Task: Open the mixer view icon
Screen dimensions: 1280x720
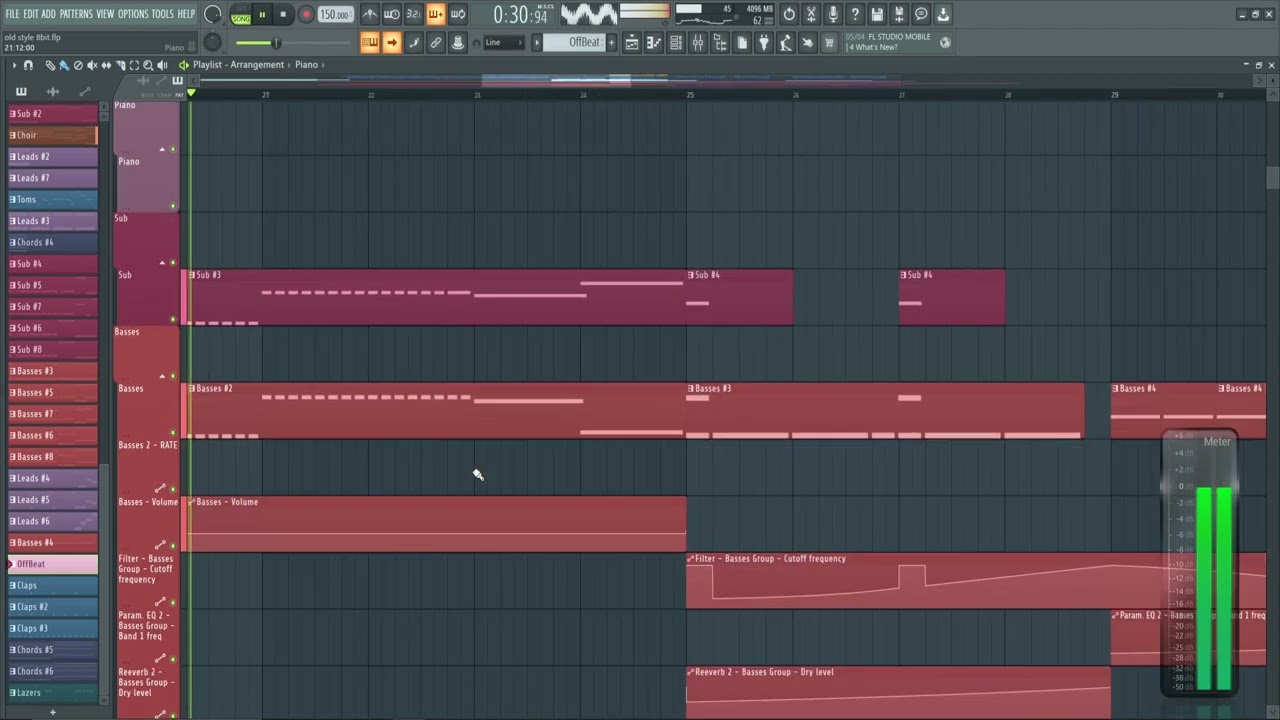Action: click(x=698, y=42)
